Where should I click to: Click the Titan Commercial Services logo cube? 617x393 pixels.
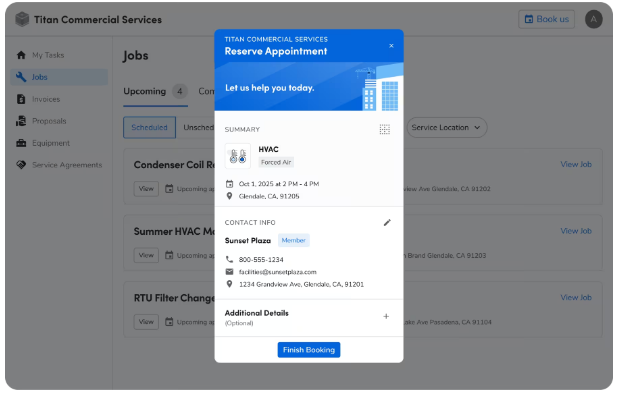pyautogui.click(x=22, y=19)
